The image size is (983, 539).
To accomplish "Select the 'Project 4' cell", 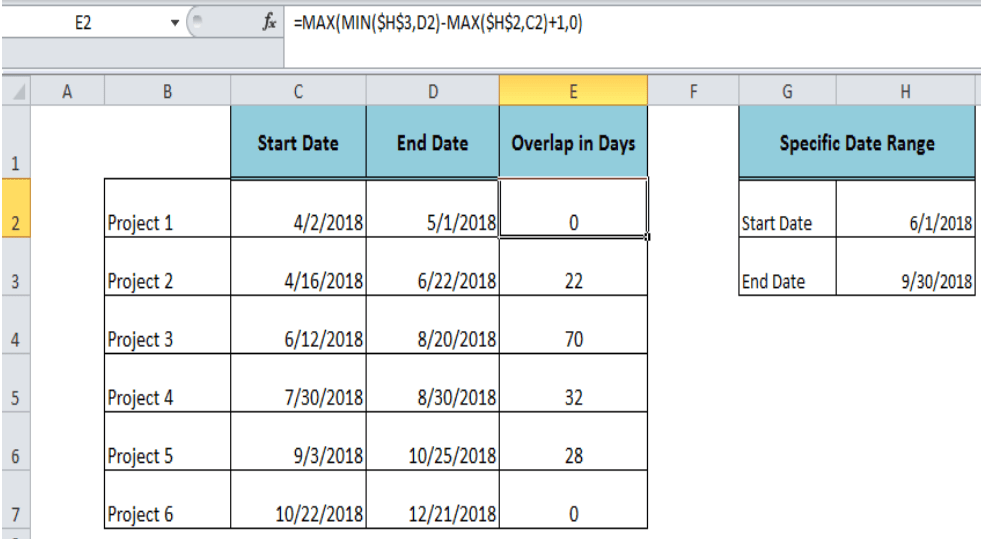I will coord(167,383).
